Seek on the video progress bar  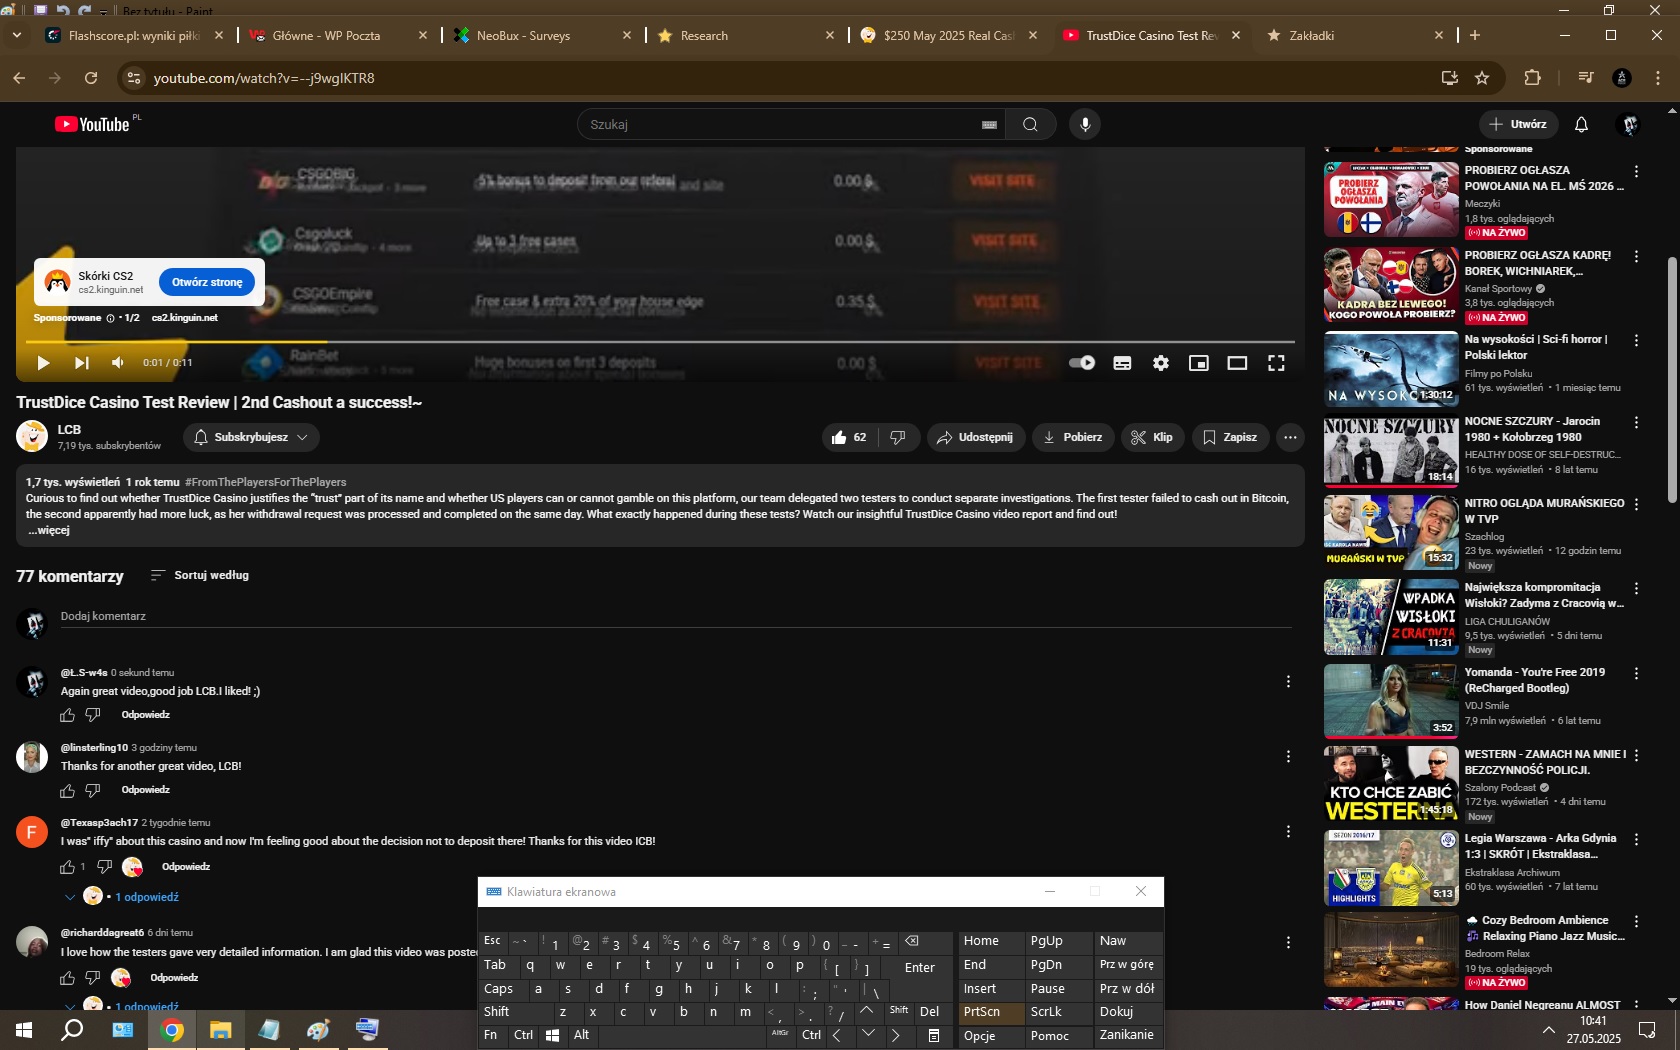(x=660, y=342)
